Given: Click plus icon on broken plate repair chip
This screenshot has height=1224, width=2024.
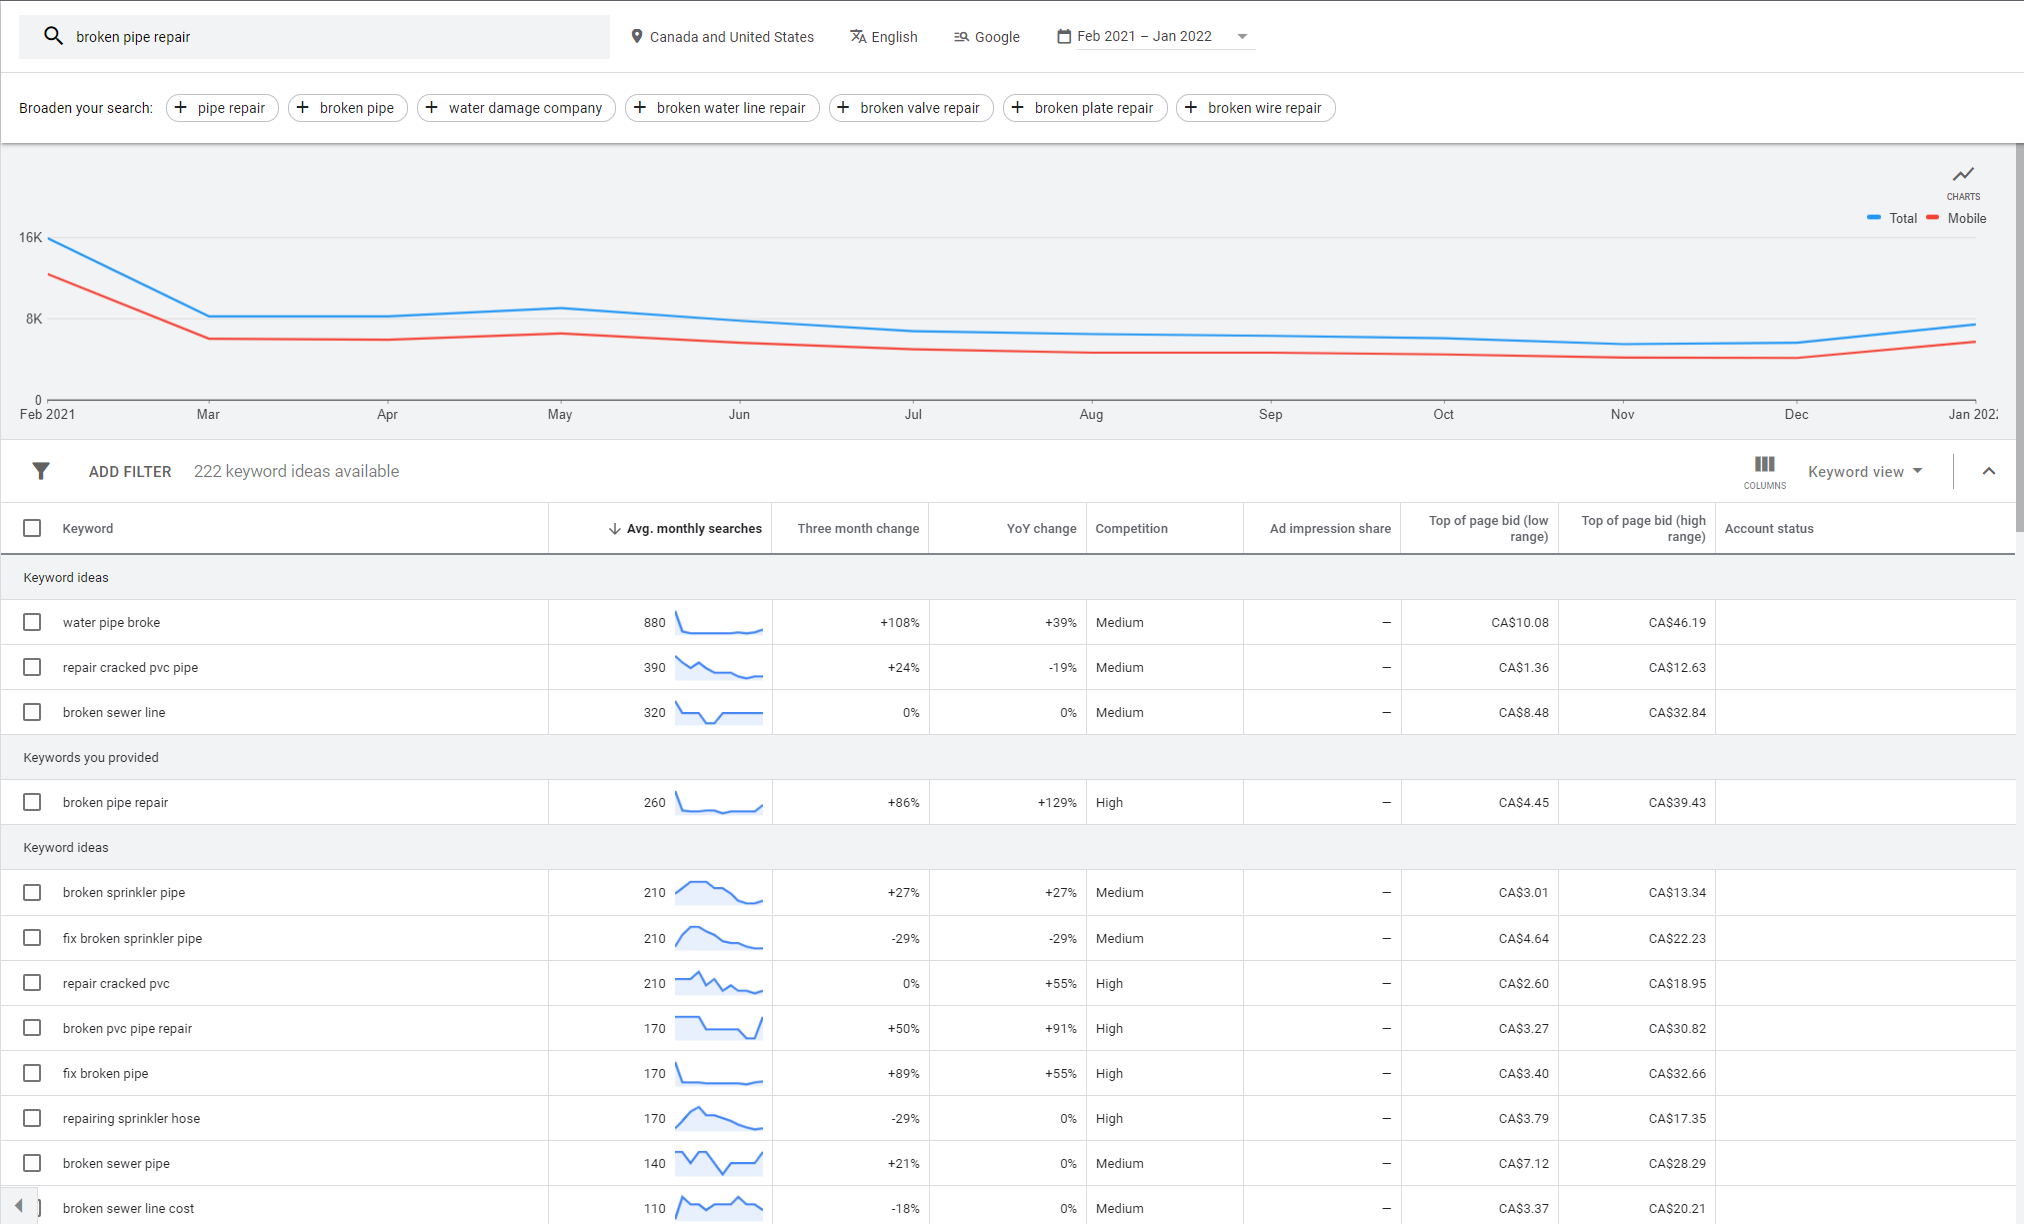Looking at the screenshot, I should (1018, 107).
